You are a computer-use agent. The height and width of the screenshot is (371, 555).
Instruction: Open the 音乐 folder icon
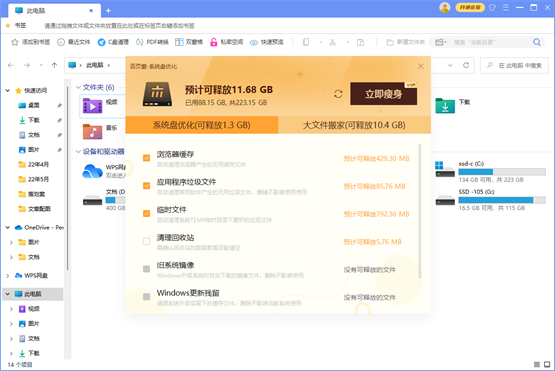[x=92, y=132]
